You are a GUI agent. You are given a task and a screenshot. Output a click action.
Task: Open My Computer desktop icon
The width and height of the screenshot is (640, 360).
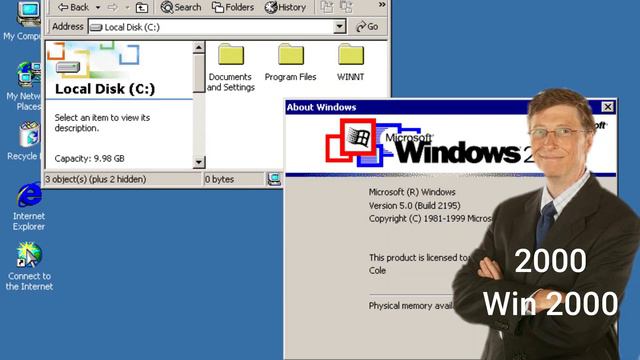pos(23,20)
